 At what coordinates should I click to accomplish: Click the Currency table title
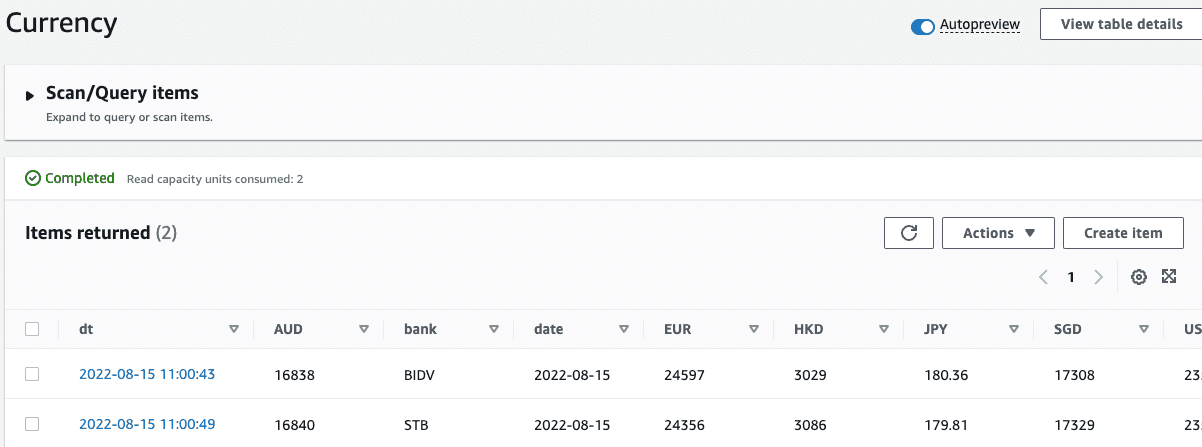62,22
